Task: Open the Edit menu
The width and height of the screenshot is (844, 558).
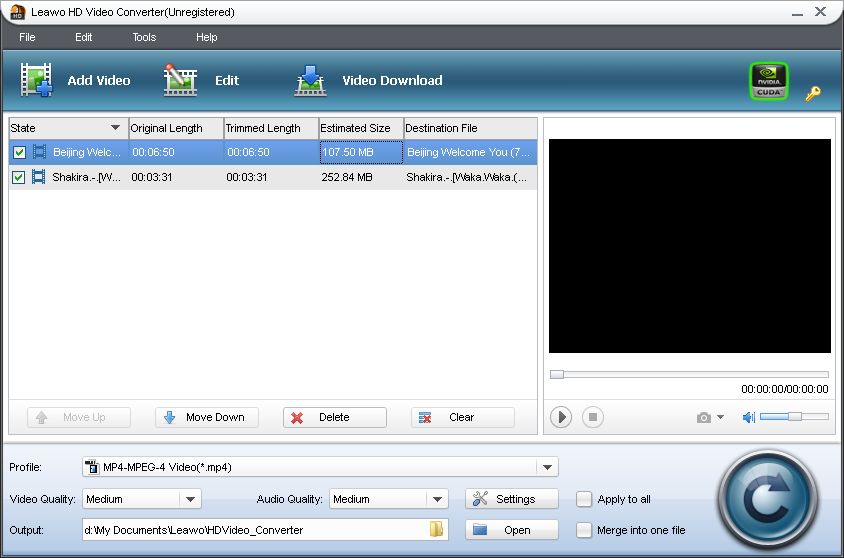Action: [83, 37]
